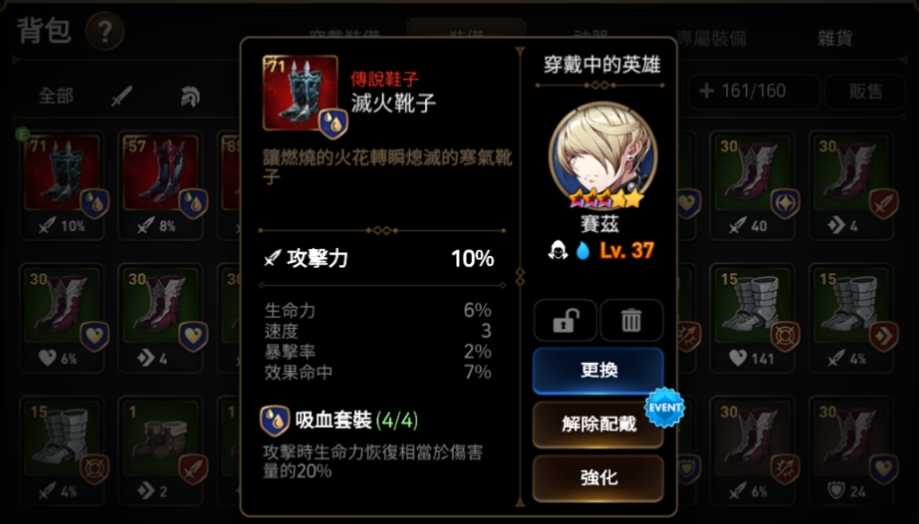Select the helmet filter icon
This screenshot has width=919, height=524.
click(x=190, y=96)
